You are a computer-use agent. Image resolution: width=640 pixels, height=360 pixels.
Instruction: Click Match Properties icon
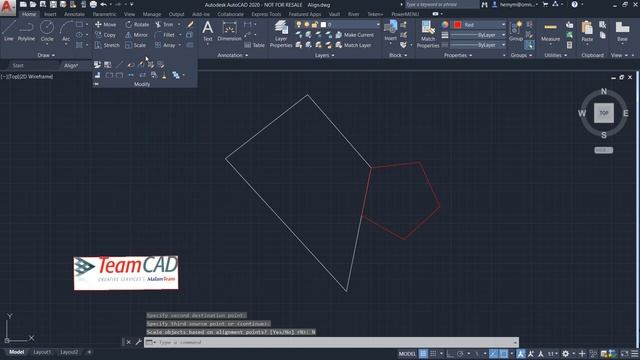pos(428,34)
